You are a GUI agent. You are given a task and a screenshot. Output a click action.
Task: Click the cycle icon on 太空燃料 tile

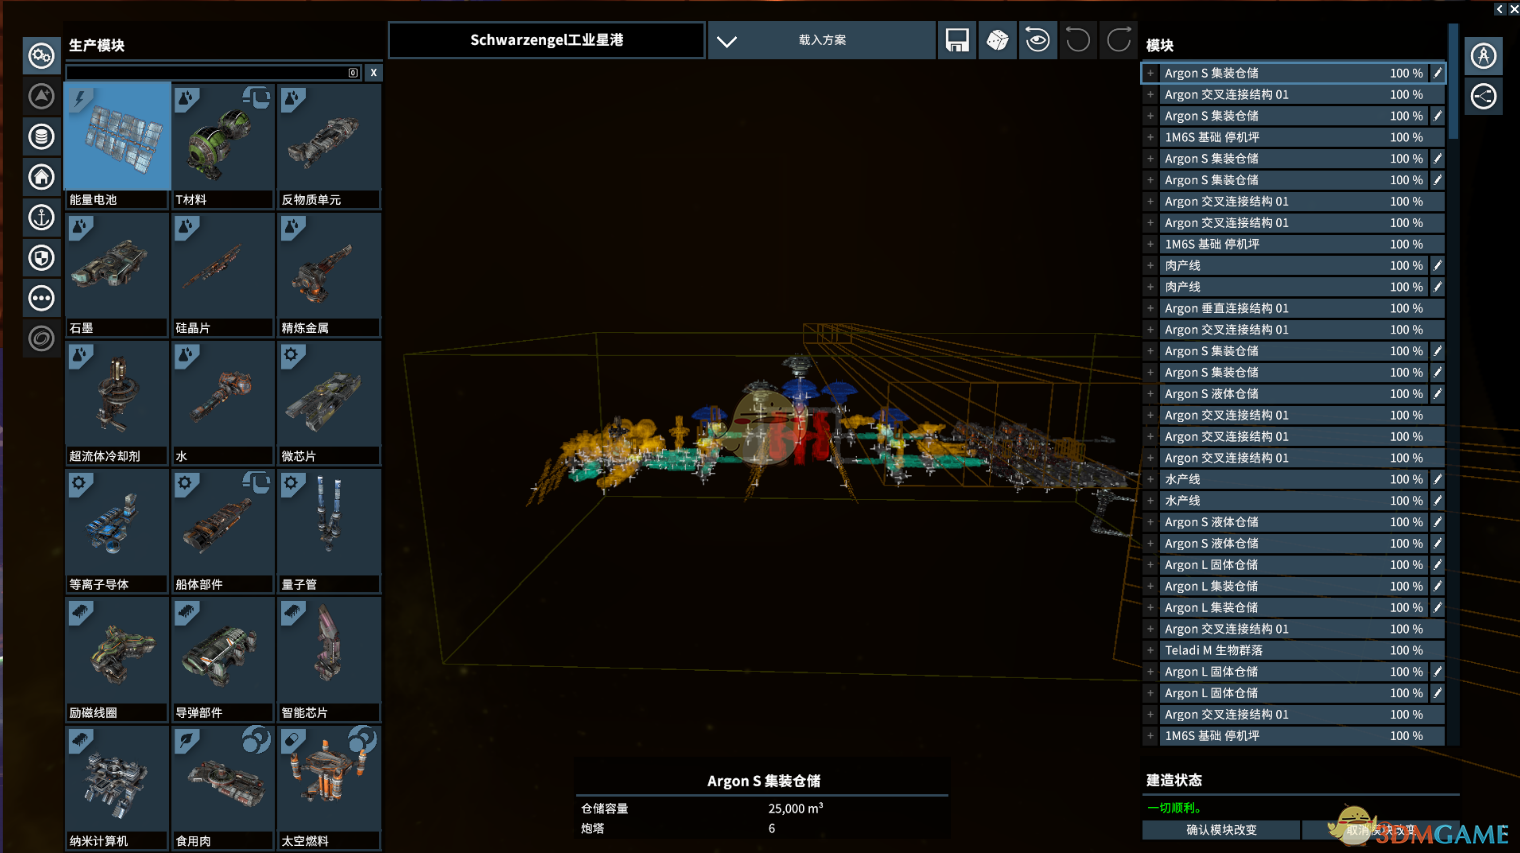point(362,739)
